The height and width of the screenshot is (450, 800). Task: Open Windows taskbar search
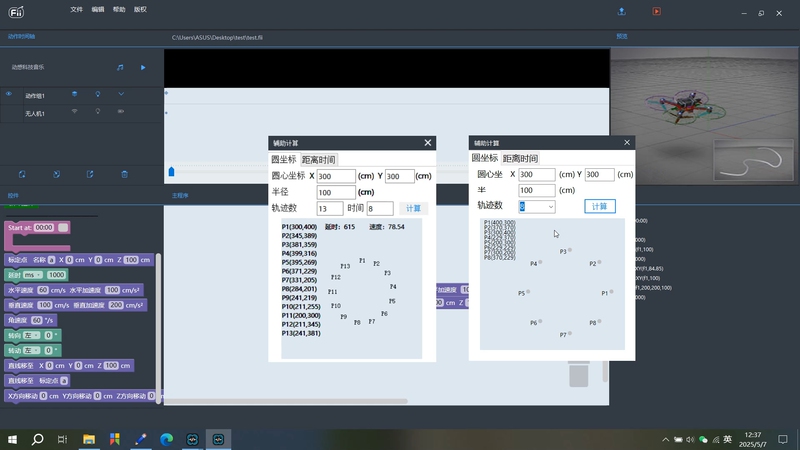(37, 439)
